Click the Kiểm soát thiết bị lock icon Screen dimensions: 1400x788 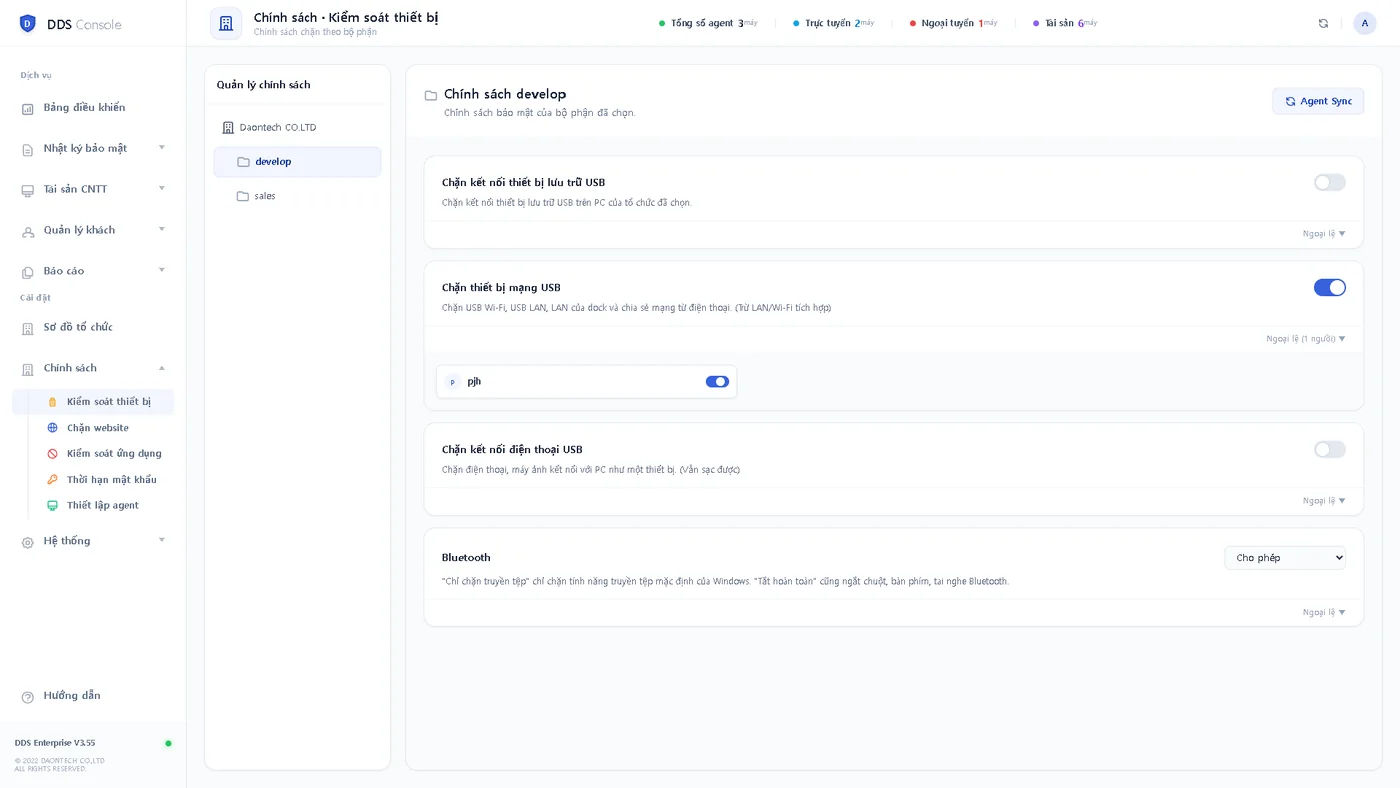click(53, 402)
